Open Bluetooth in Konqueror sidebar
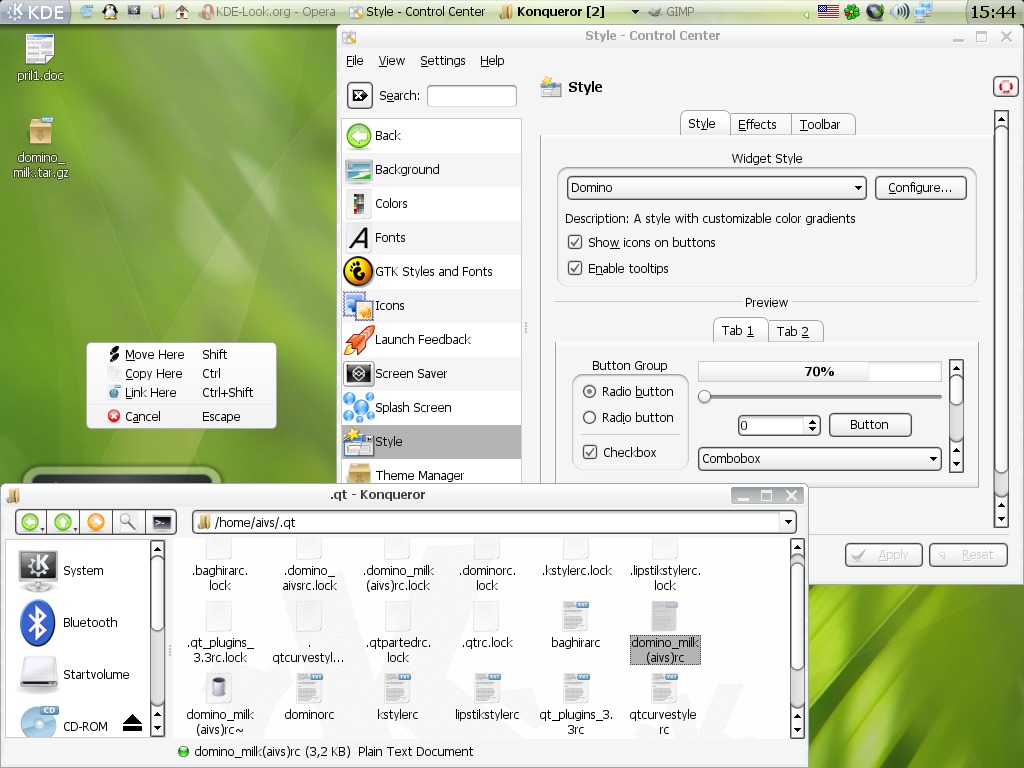The width and height of the screenshot is (1024, 768). 68,622
